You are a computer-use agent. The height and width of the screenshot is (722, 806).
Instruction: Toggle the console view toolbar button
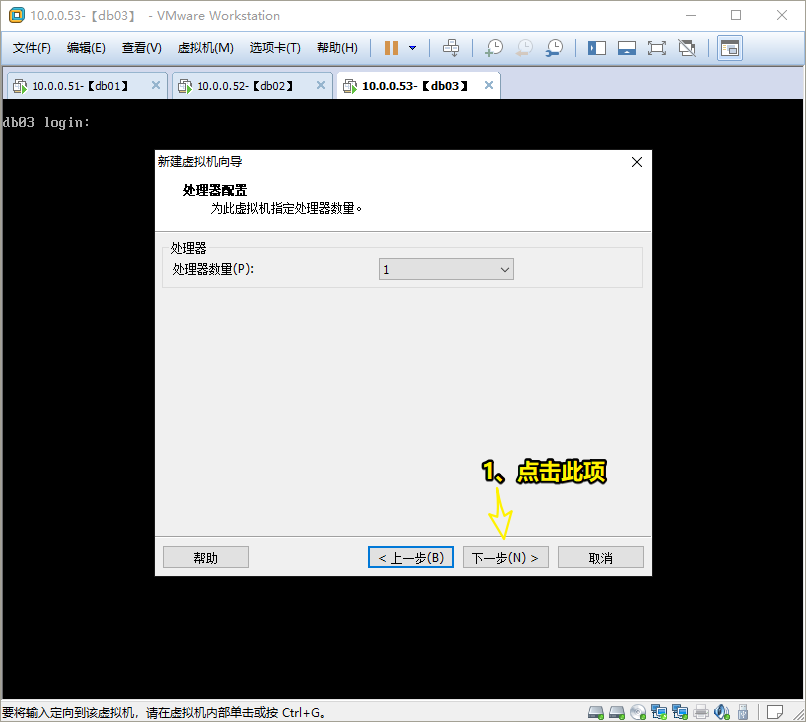click(x=730, y=48)
